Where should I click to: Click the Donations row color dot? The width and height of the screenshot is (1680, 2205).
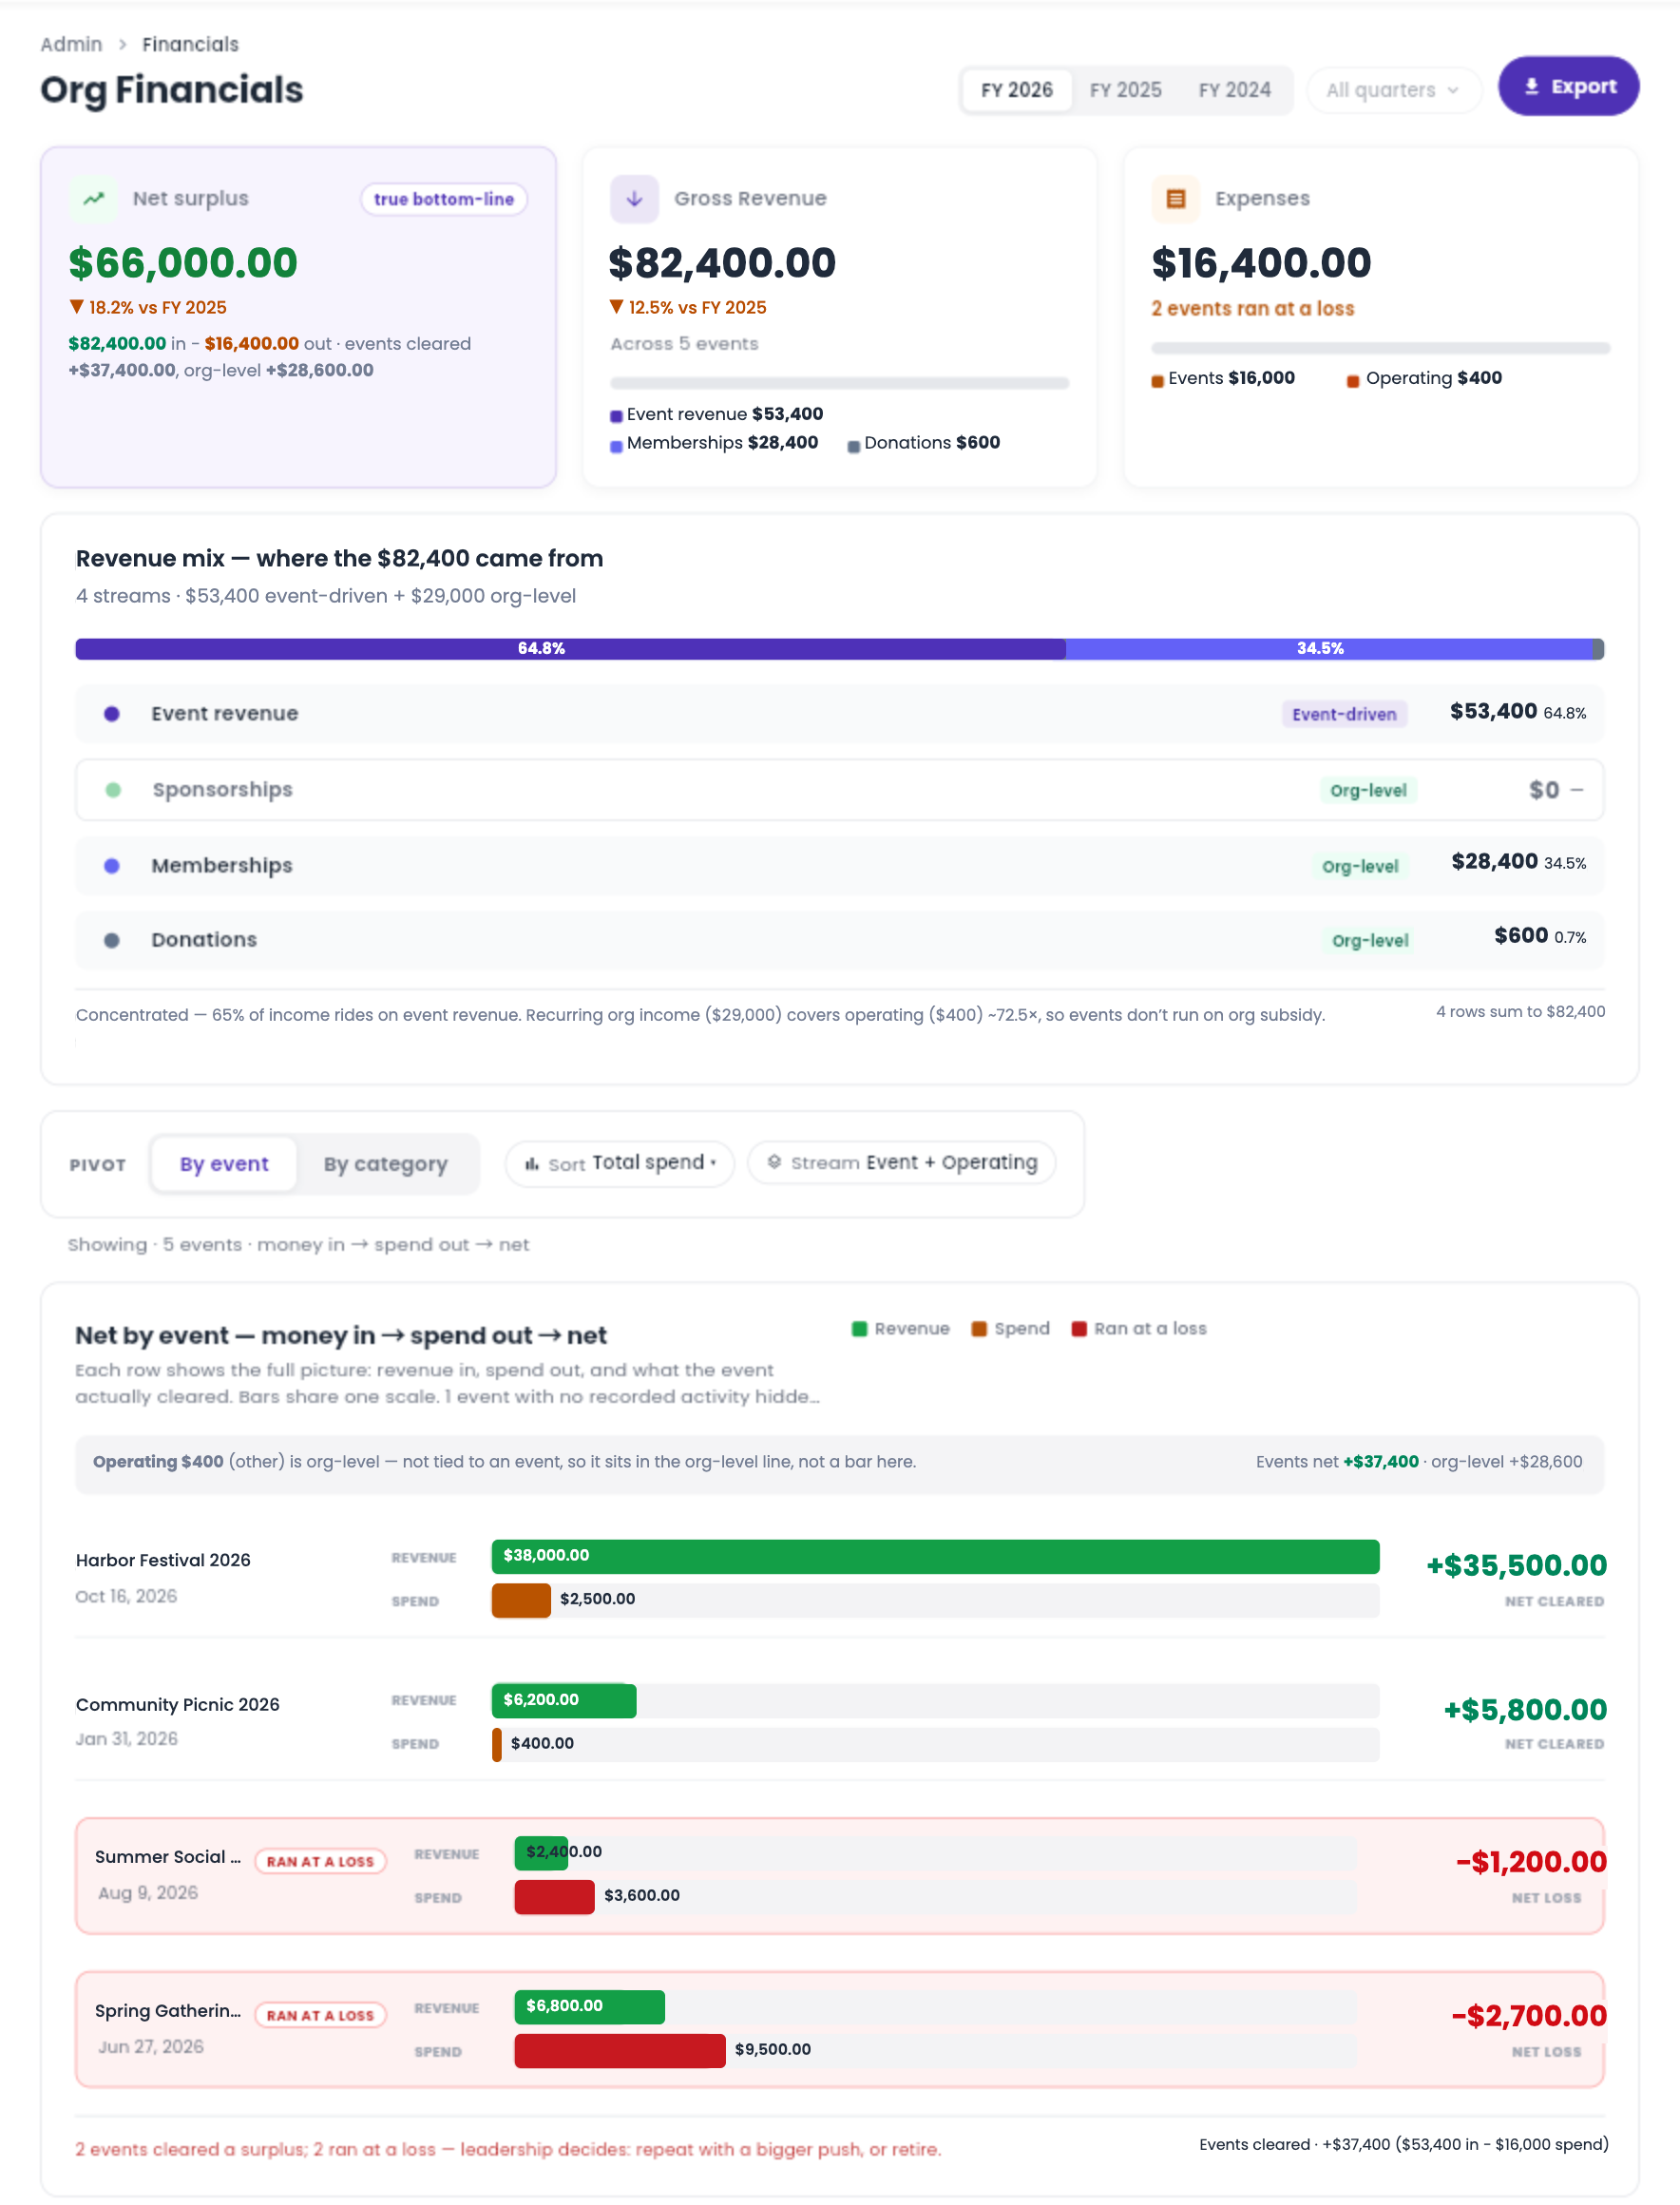(112, 940)
